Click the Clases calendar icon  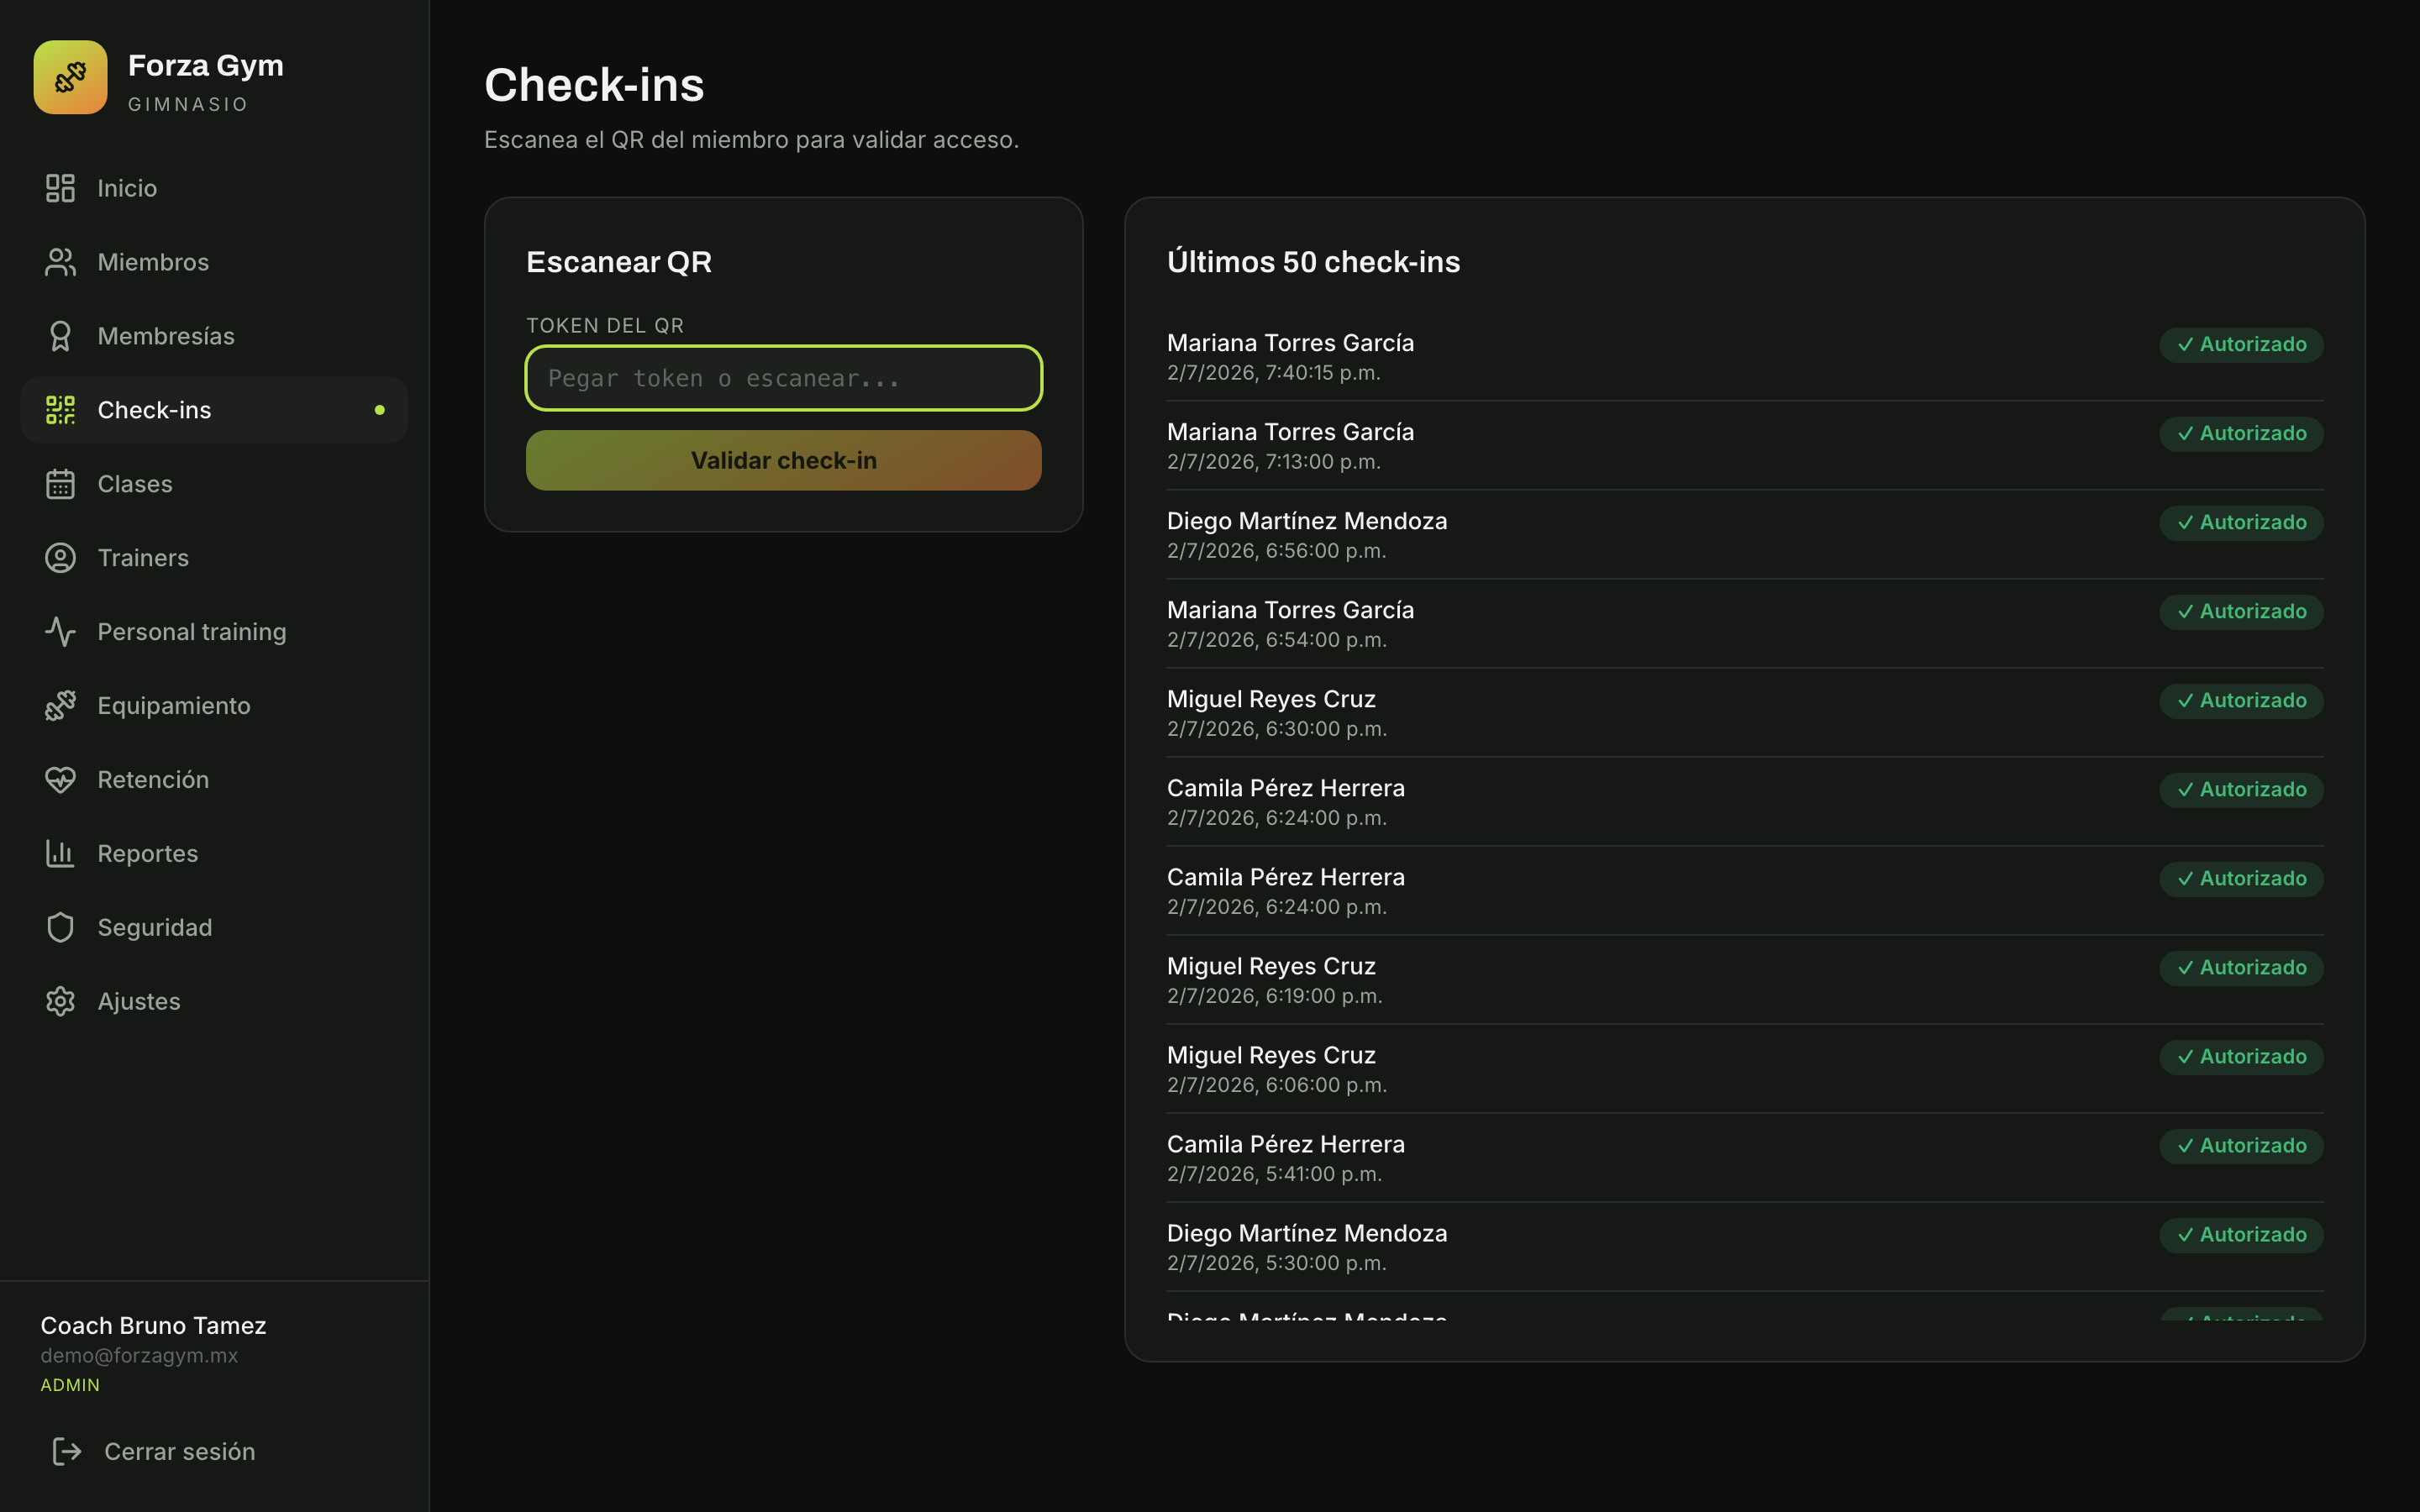pyautogui.click(x=60, y=484)
